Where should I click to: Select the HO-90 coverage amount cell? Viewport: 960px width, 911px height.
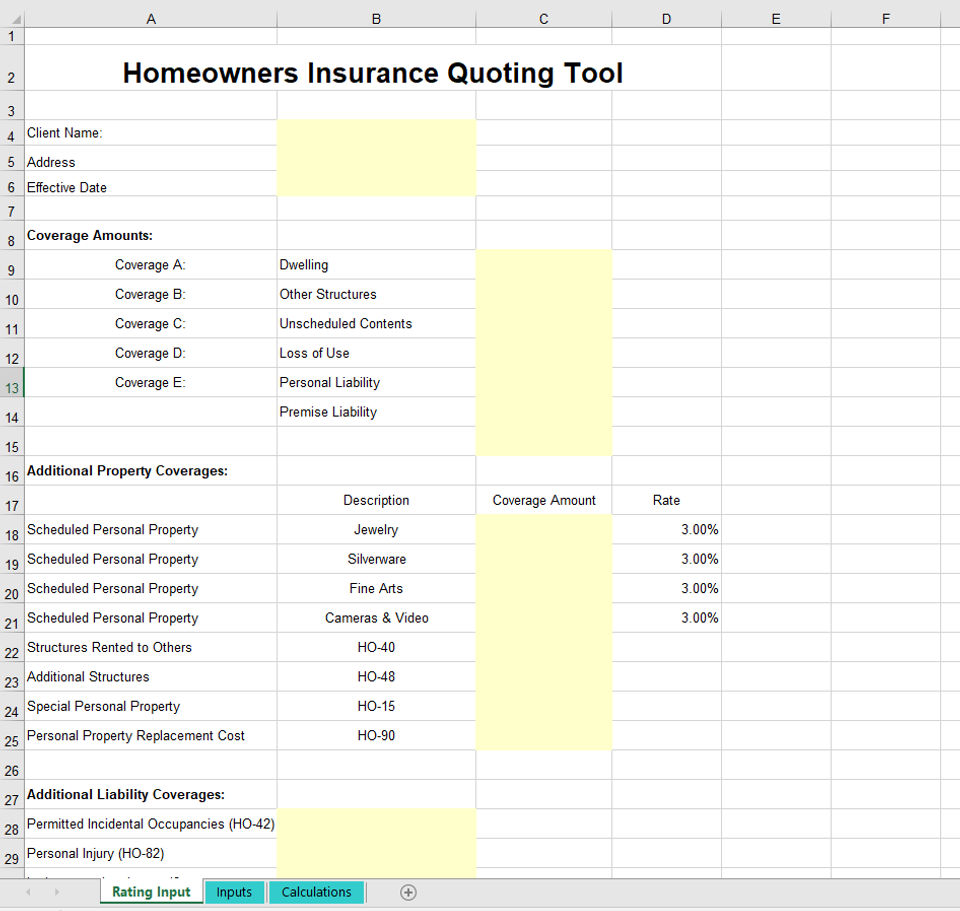tap(543, 736)
